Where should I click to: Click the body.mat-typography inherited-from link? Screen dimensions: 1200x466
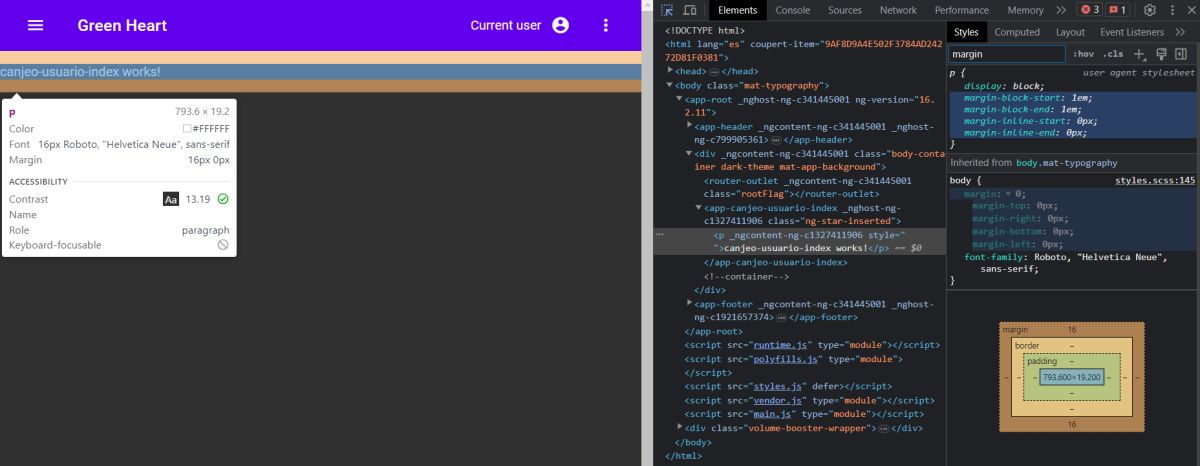click(x=1067, y=162)
